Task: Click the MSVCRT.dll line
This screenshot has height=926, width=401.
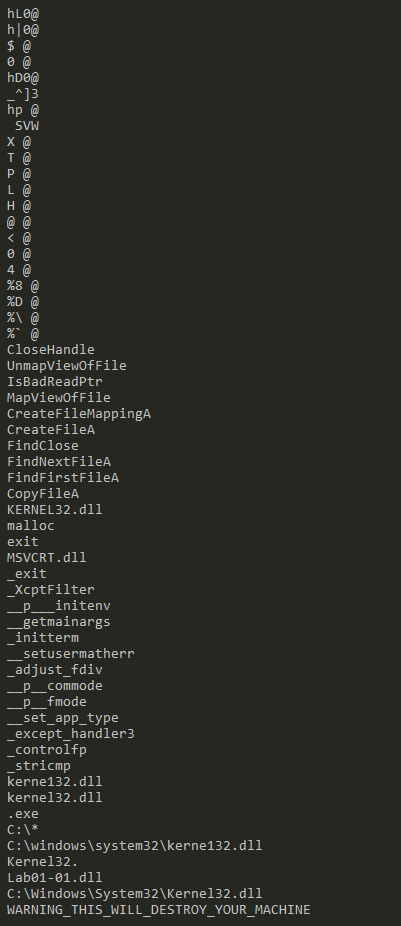Action: [x=47, y=557]
